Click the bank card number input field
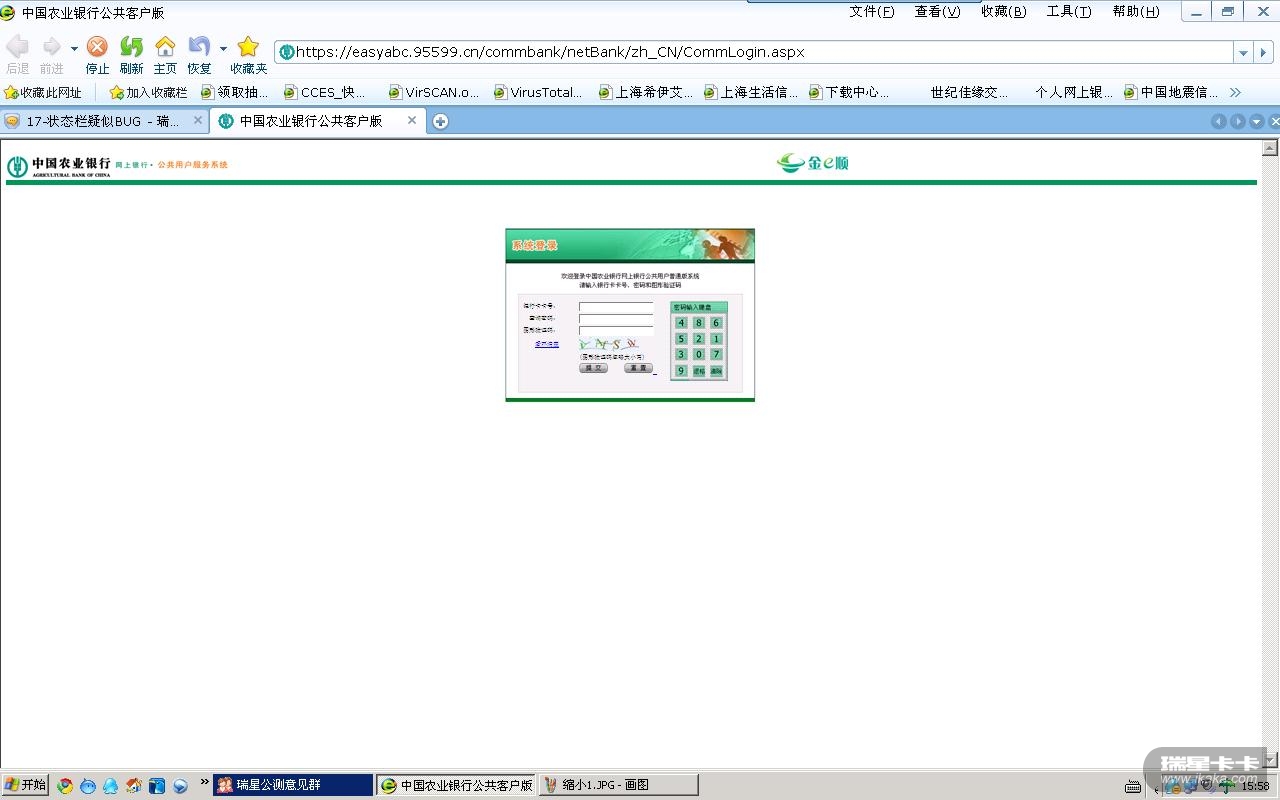 coord(616,306)
